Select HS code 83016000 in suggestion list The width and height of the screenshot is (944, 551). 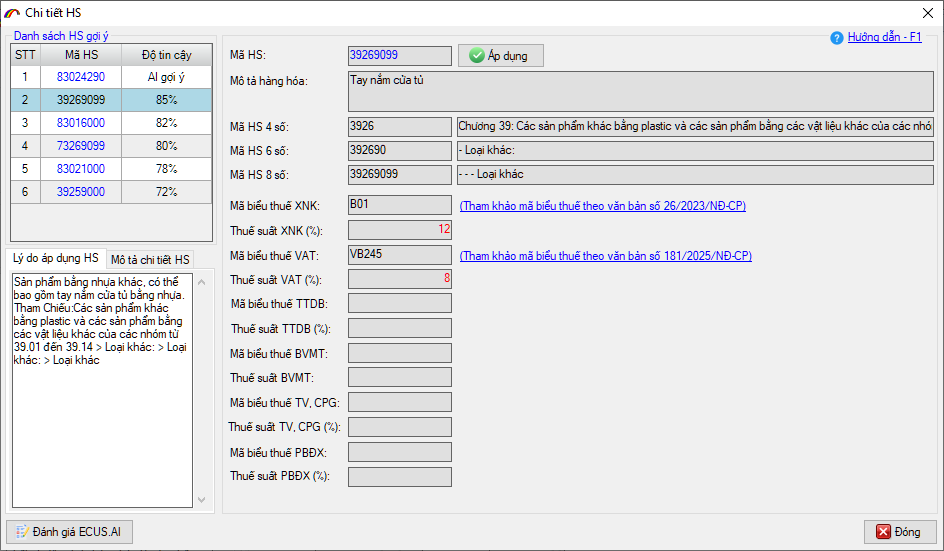80,123
